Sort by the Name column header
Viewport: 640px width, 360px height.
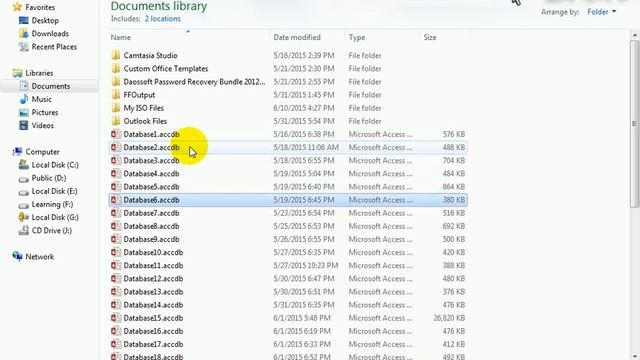(x=121, y=37)
